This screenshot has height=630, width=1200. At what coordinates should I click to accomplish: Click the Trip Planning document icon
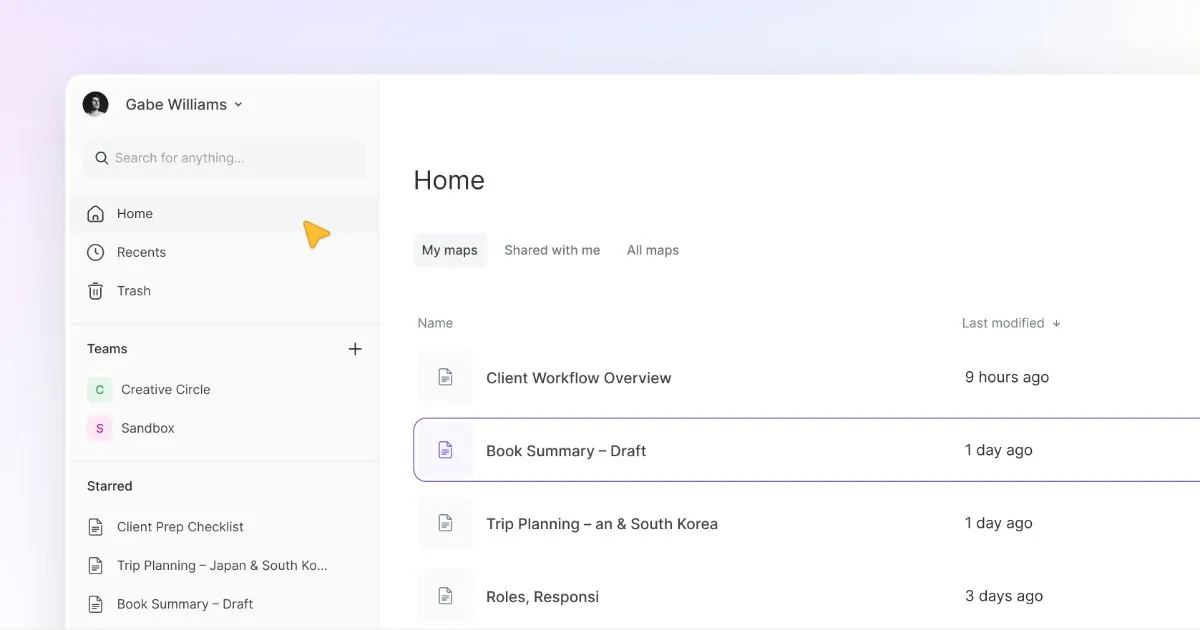click(444, 522)
